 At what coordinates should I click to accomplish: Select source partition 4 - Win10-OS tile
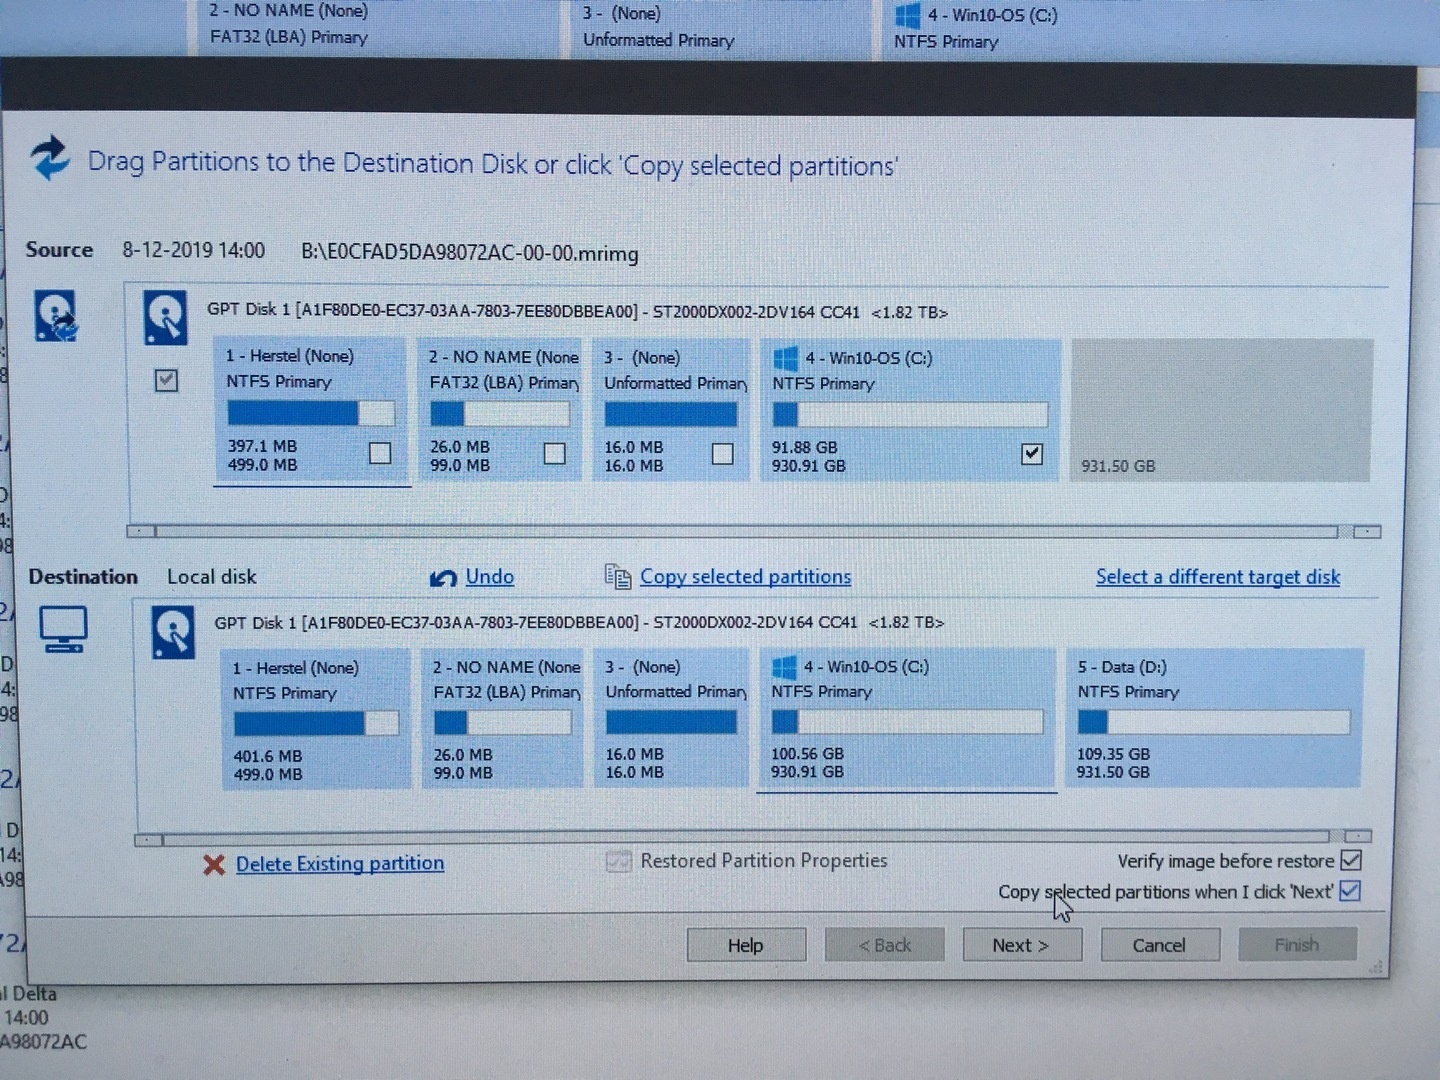[910, 411]
